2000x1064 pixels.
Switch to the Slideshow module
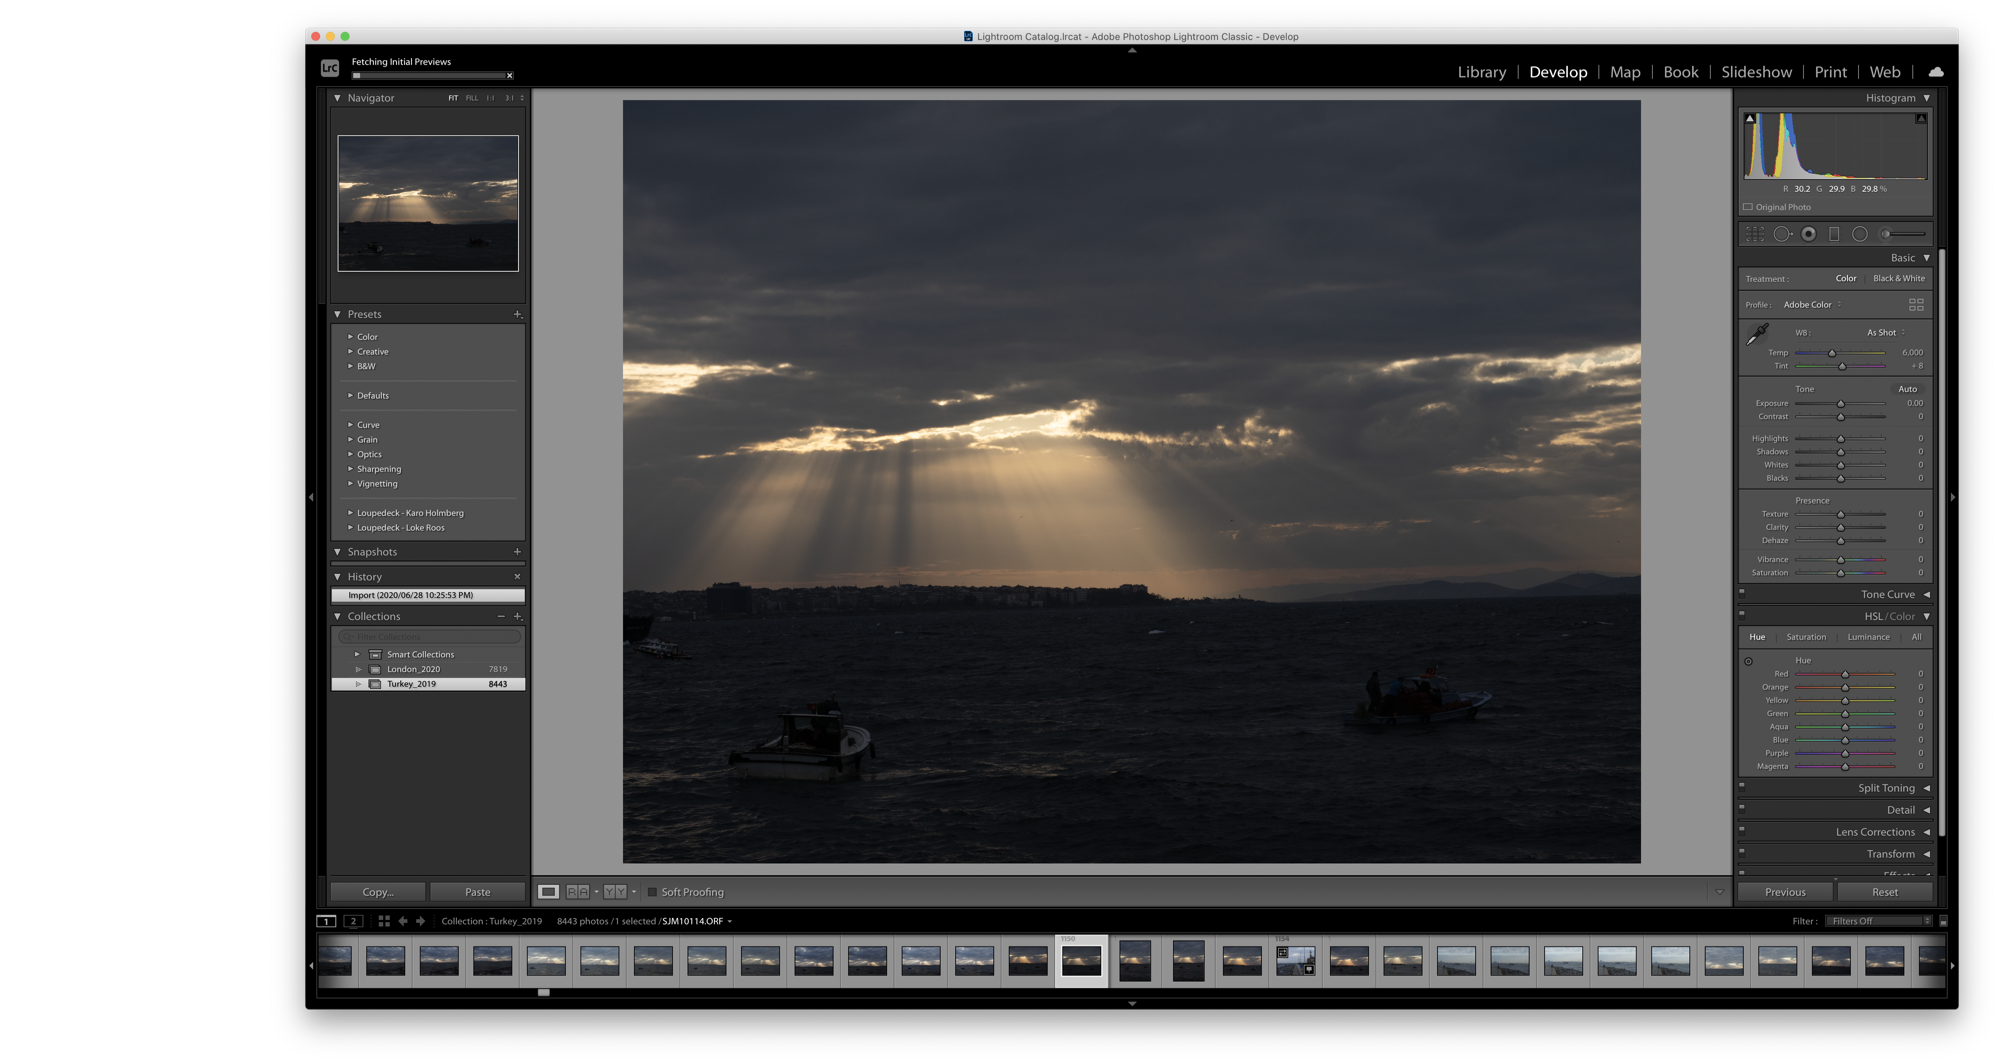1756,72
